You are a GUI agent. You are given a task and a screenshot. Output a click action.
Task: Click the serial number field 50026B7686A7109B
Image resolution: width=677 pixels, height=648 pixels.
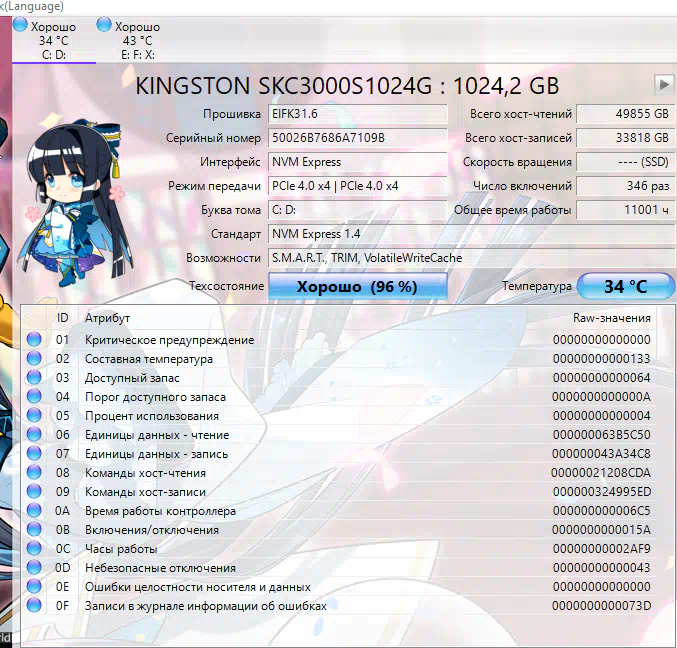(357, 138)
